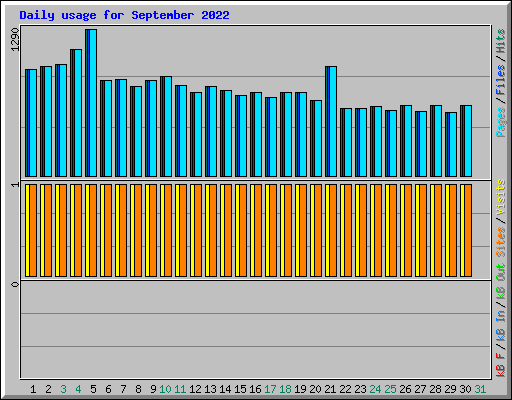Click the tallest cyan bar for day 5
This screenshot has width=512, height=400.
point(93,103)
